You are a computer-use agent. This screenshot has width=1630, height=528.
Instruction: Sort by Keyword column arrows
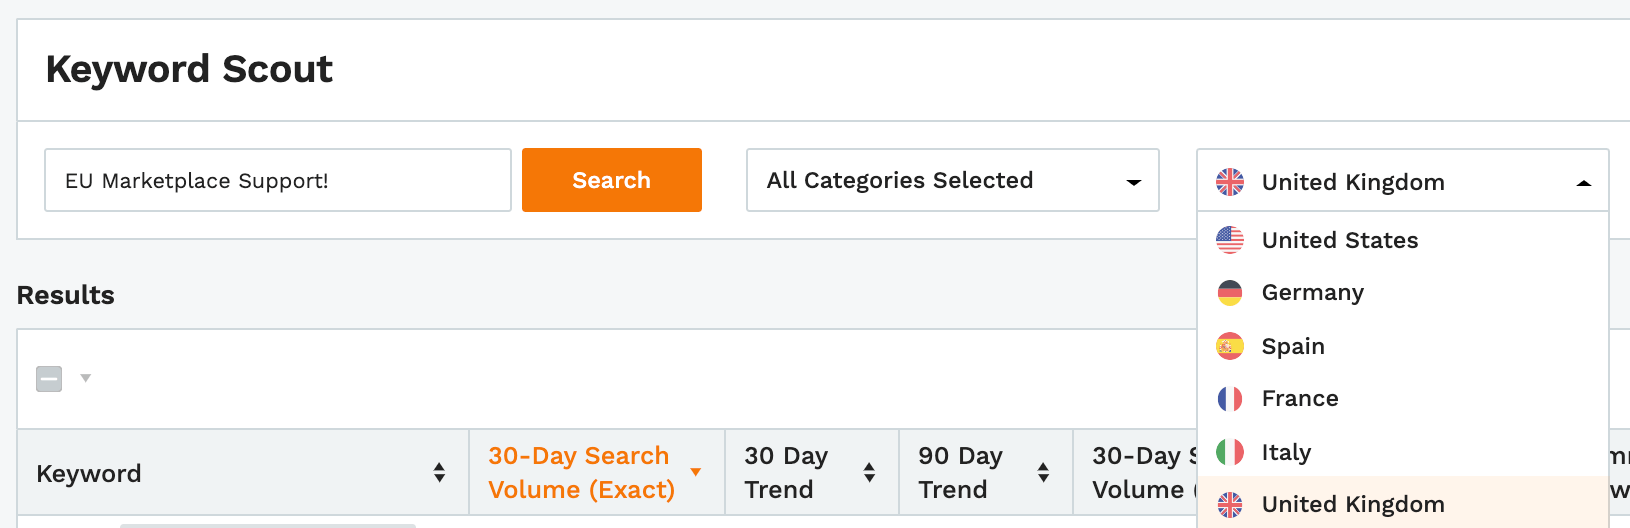tap(439, 473)
